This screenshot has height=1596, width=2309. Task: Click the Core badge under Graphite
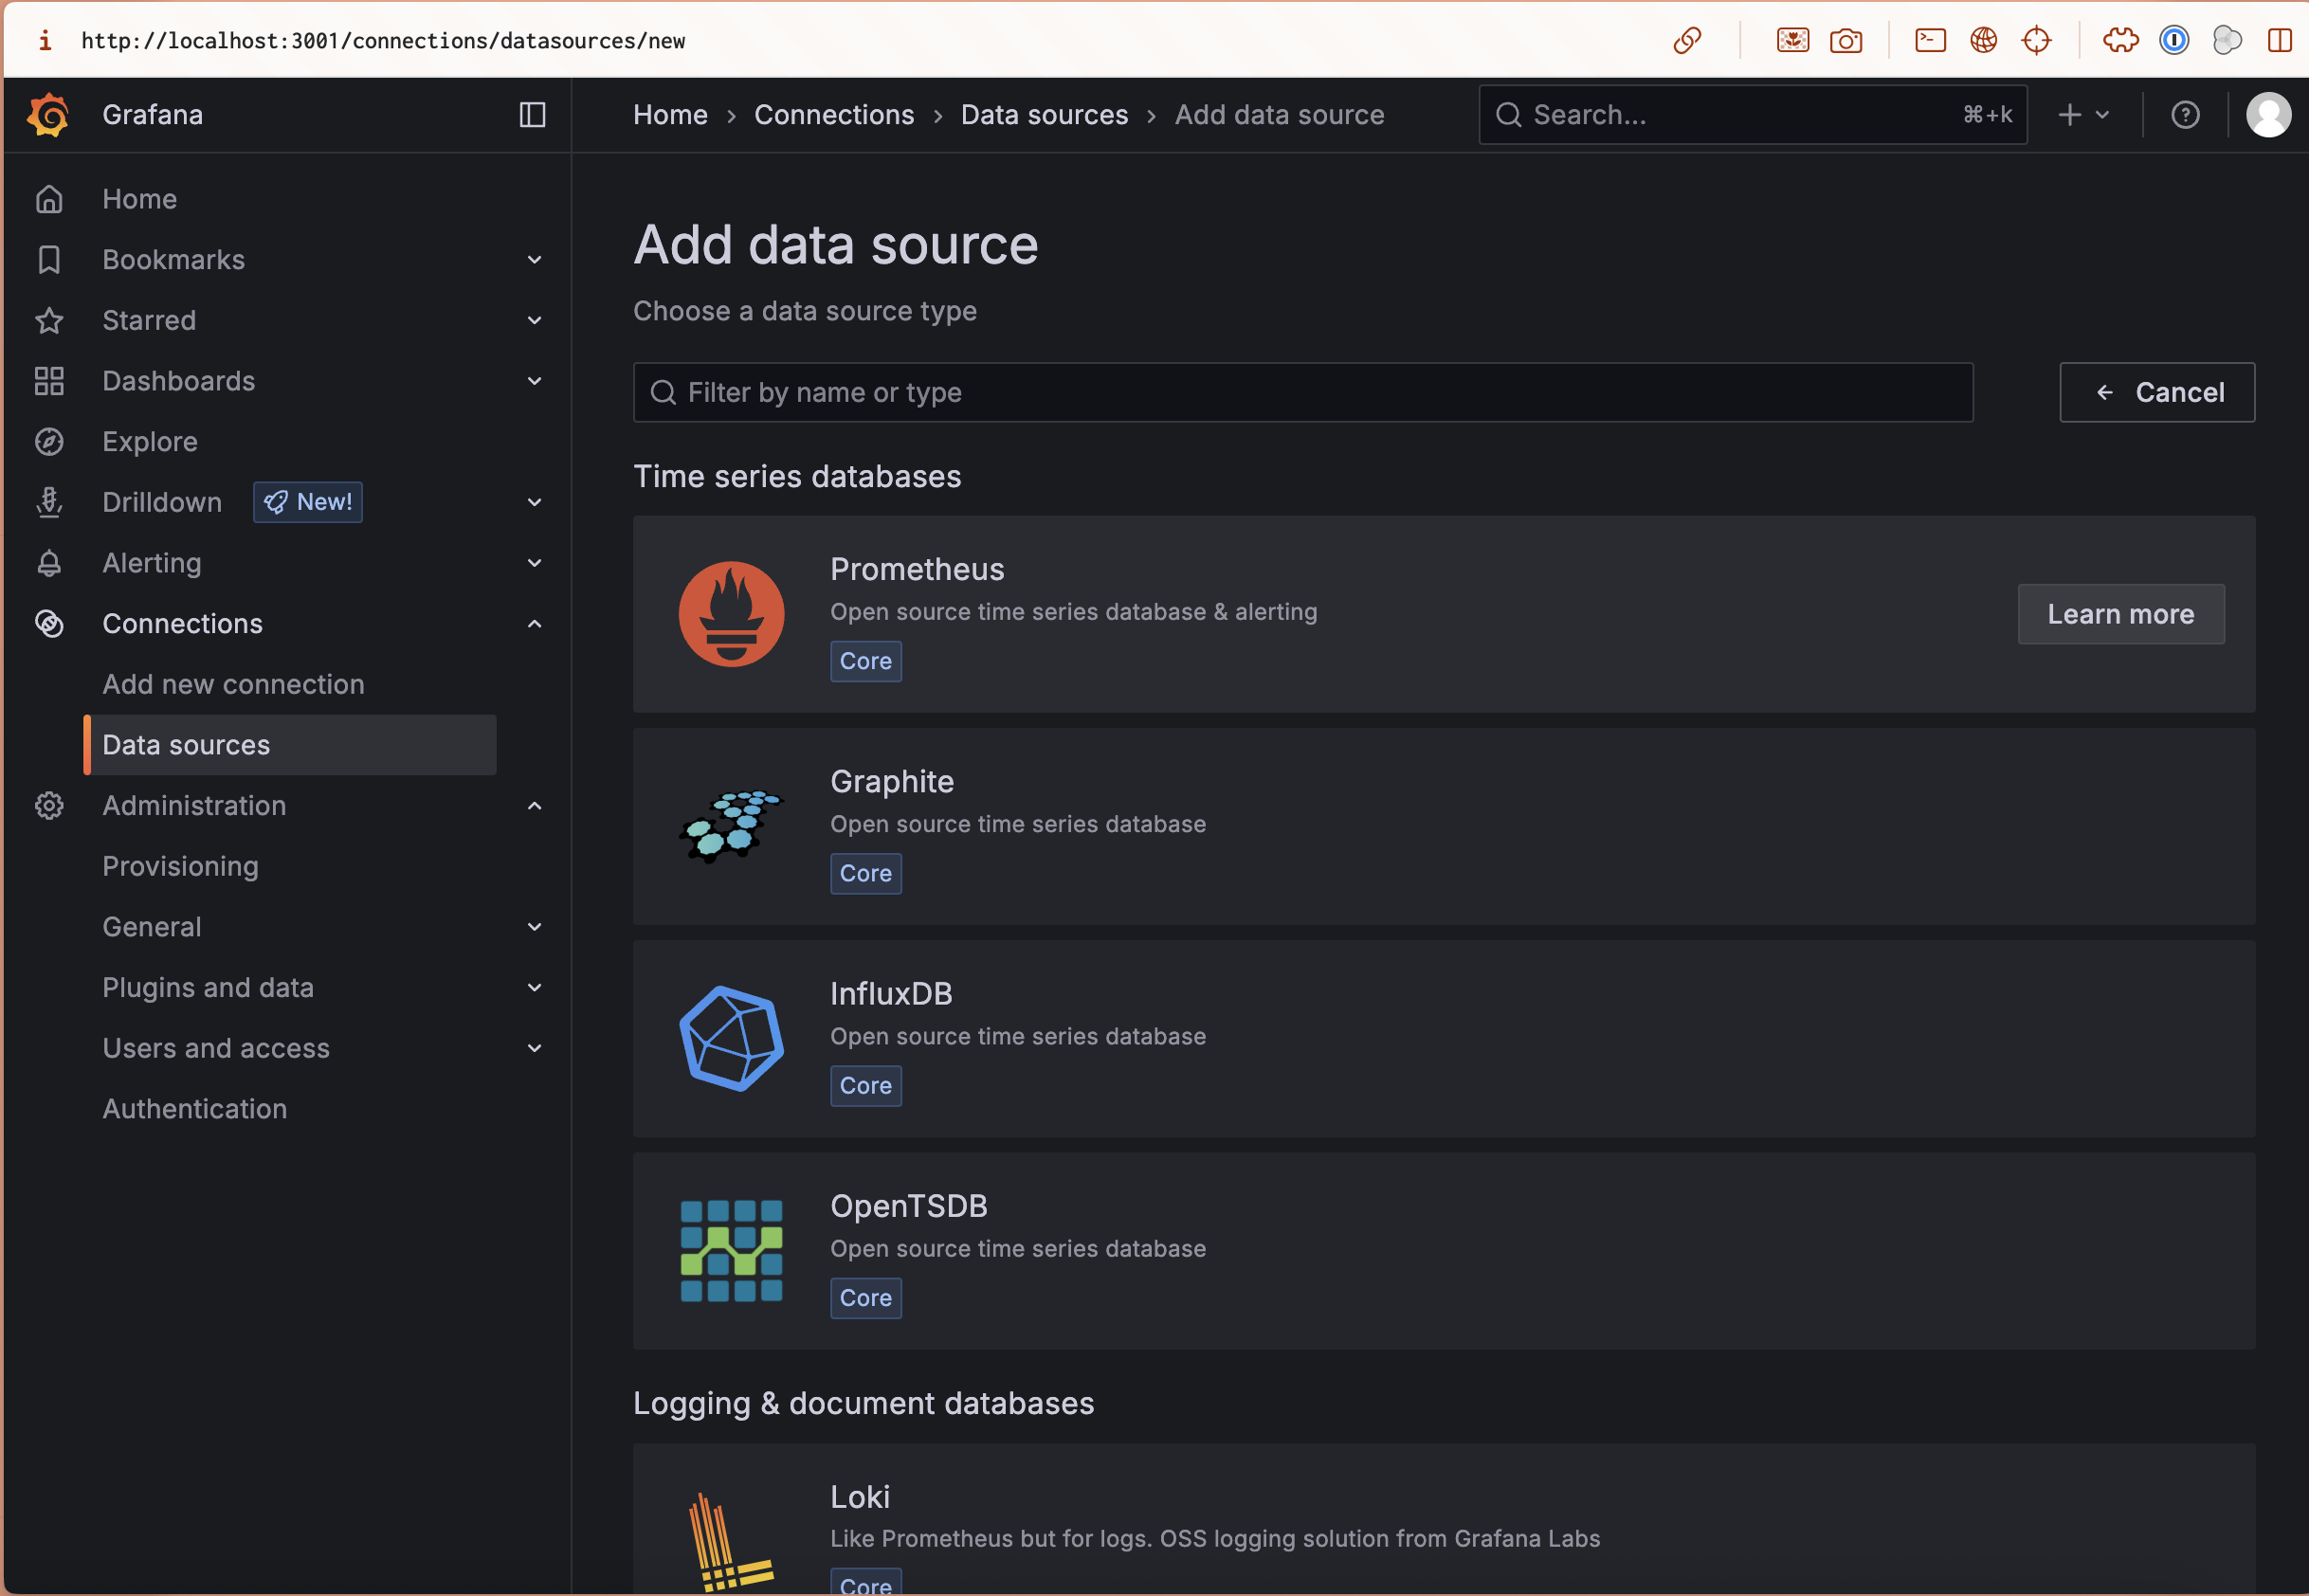click(x=866, y=874)
